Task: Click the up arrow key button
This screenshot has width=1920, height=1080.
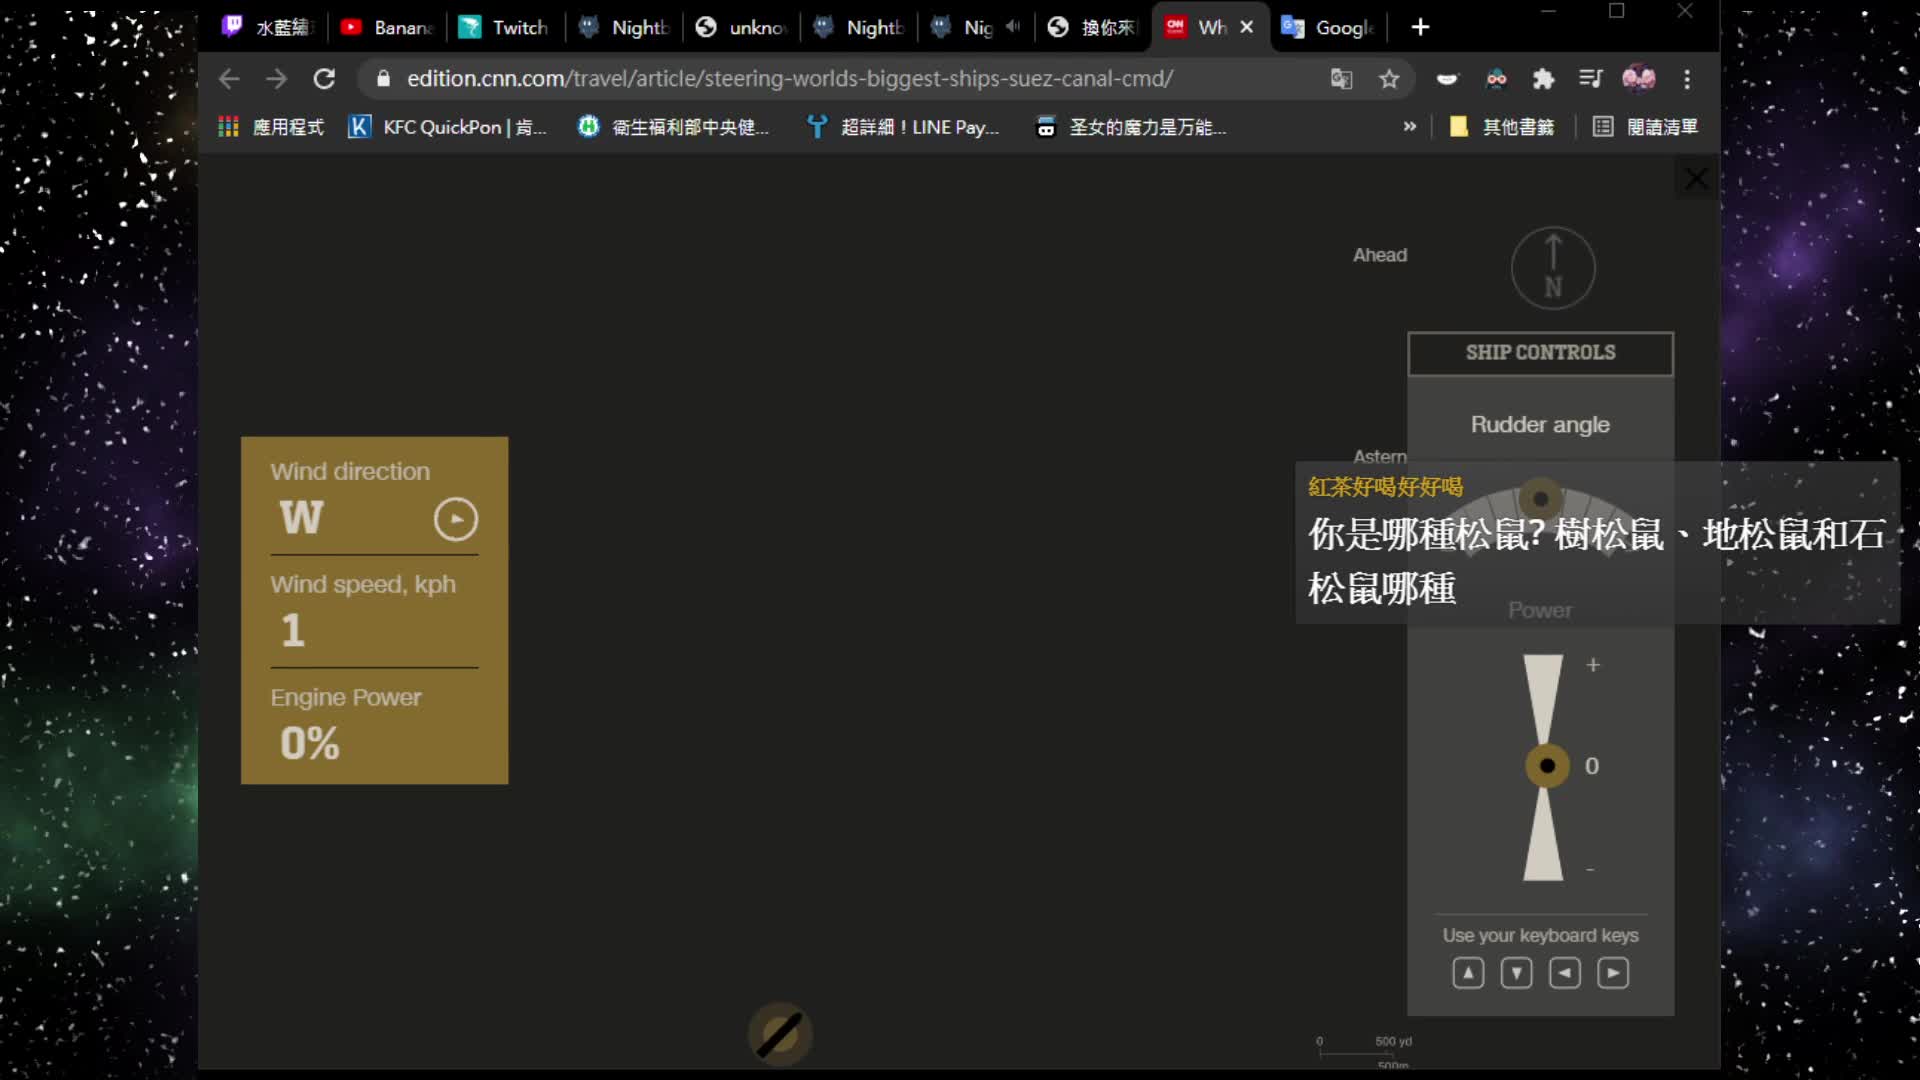Action: coord(1468,973)
